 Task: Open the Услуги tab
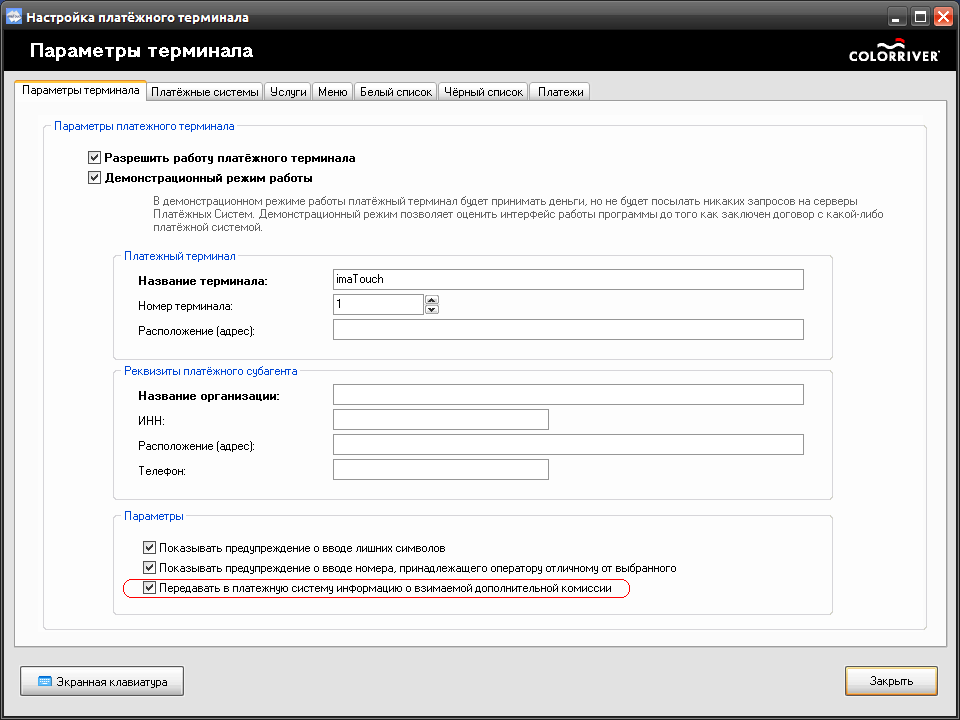click(x=288, y=92)
